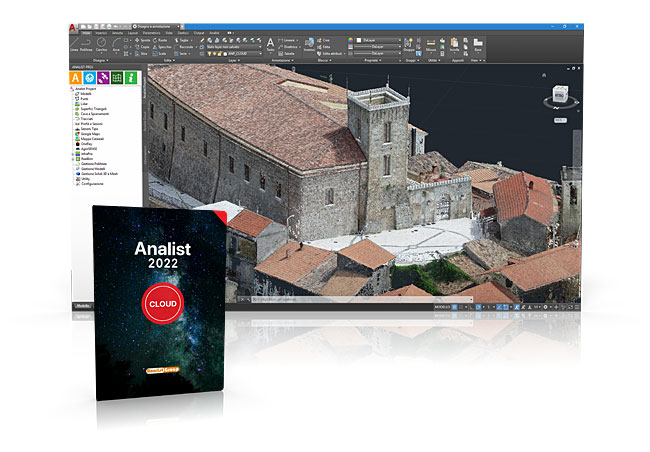Select the Arco draw tool
The image size is (650, 452).
[116, 44]
